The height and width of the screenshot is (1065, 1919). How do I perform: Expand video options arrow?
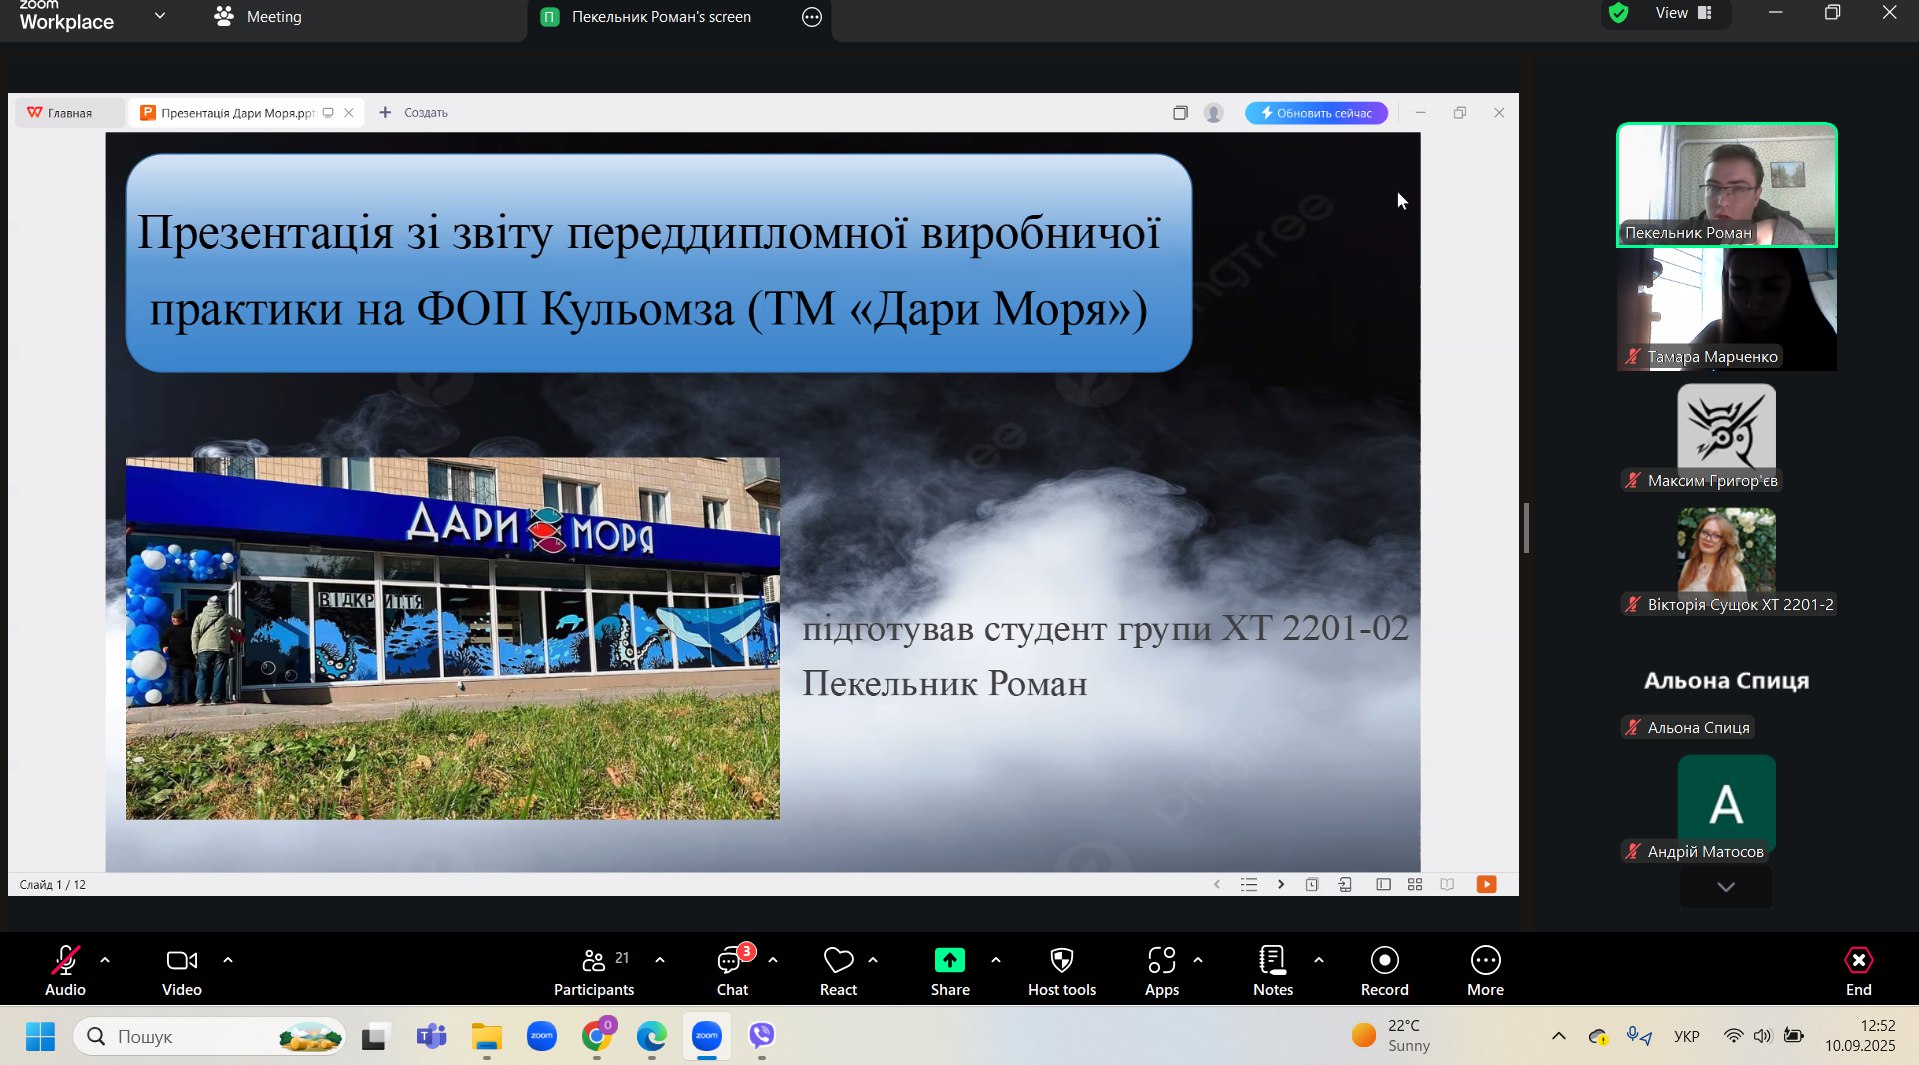(x=228, y=960)
